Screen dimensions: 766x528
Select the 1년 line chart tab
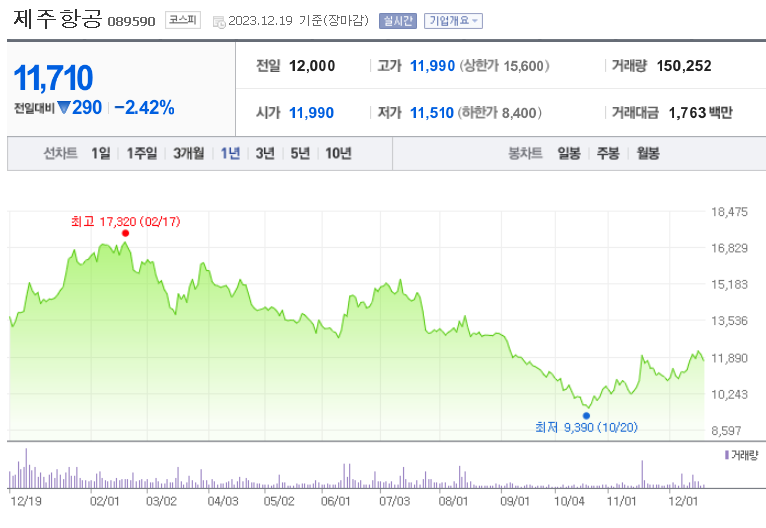pyautogui.click(x=230, y=153)
